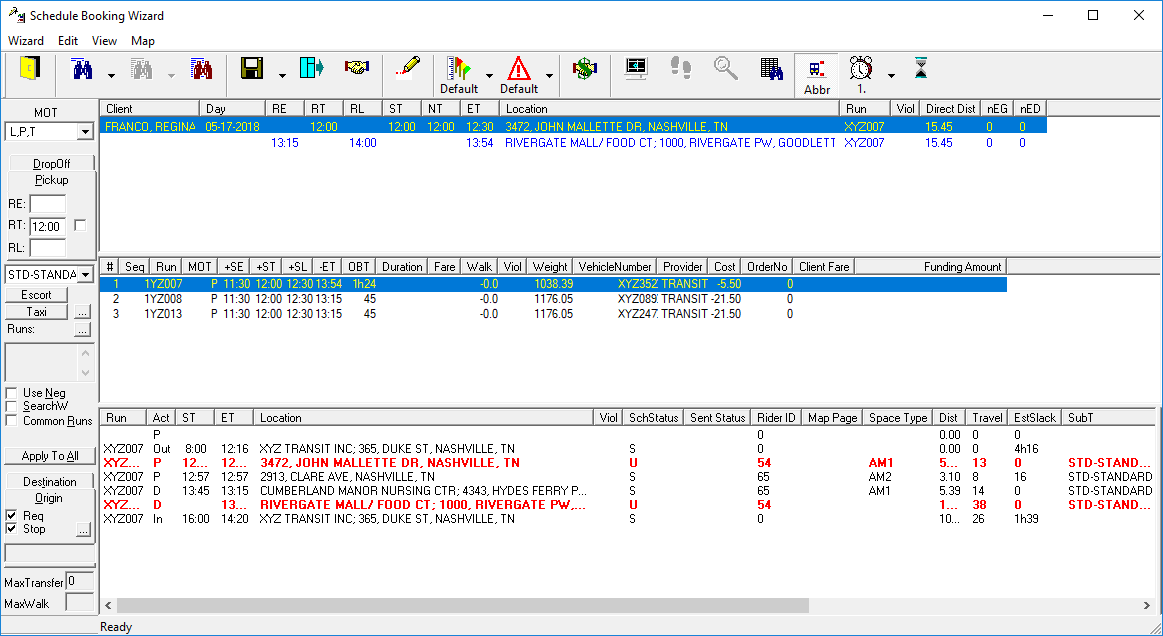Open the dropdown arrow beside save icon
Viewport: 1163px width, 636px height.
(282, 75)
